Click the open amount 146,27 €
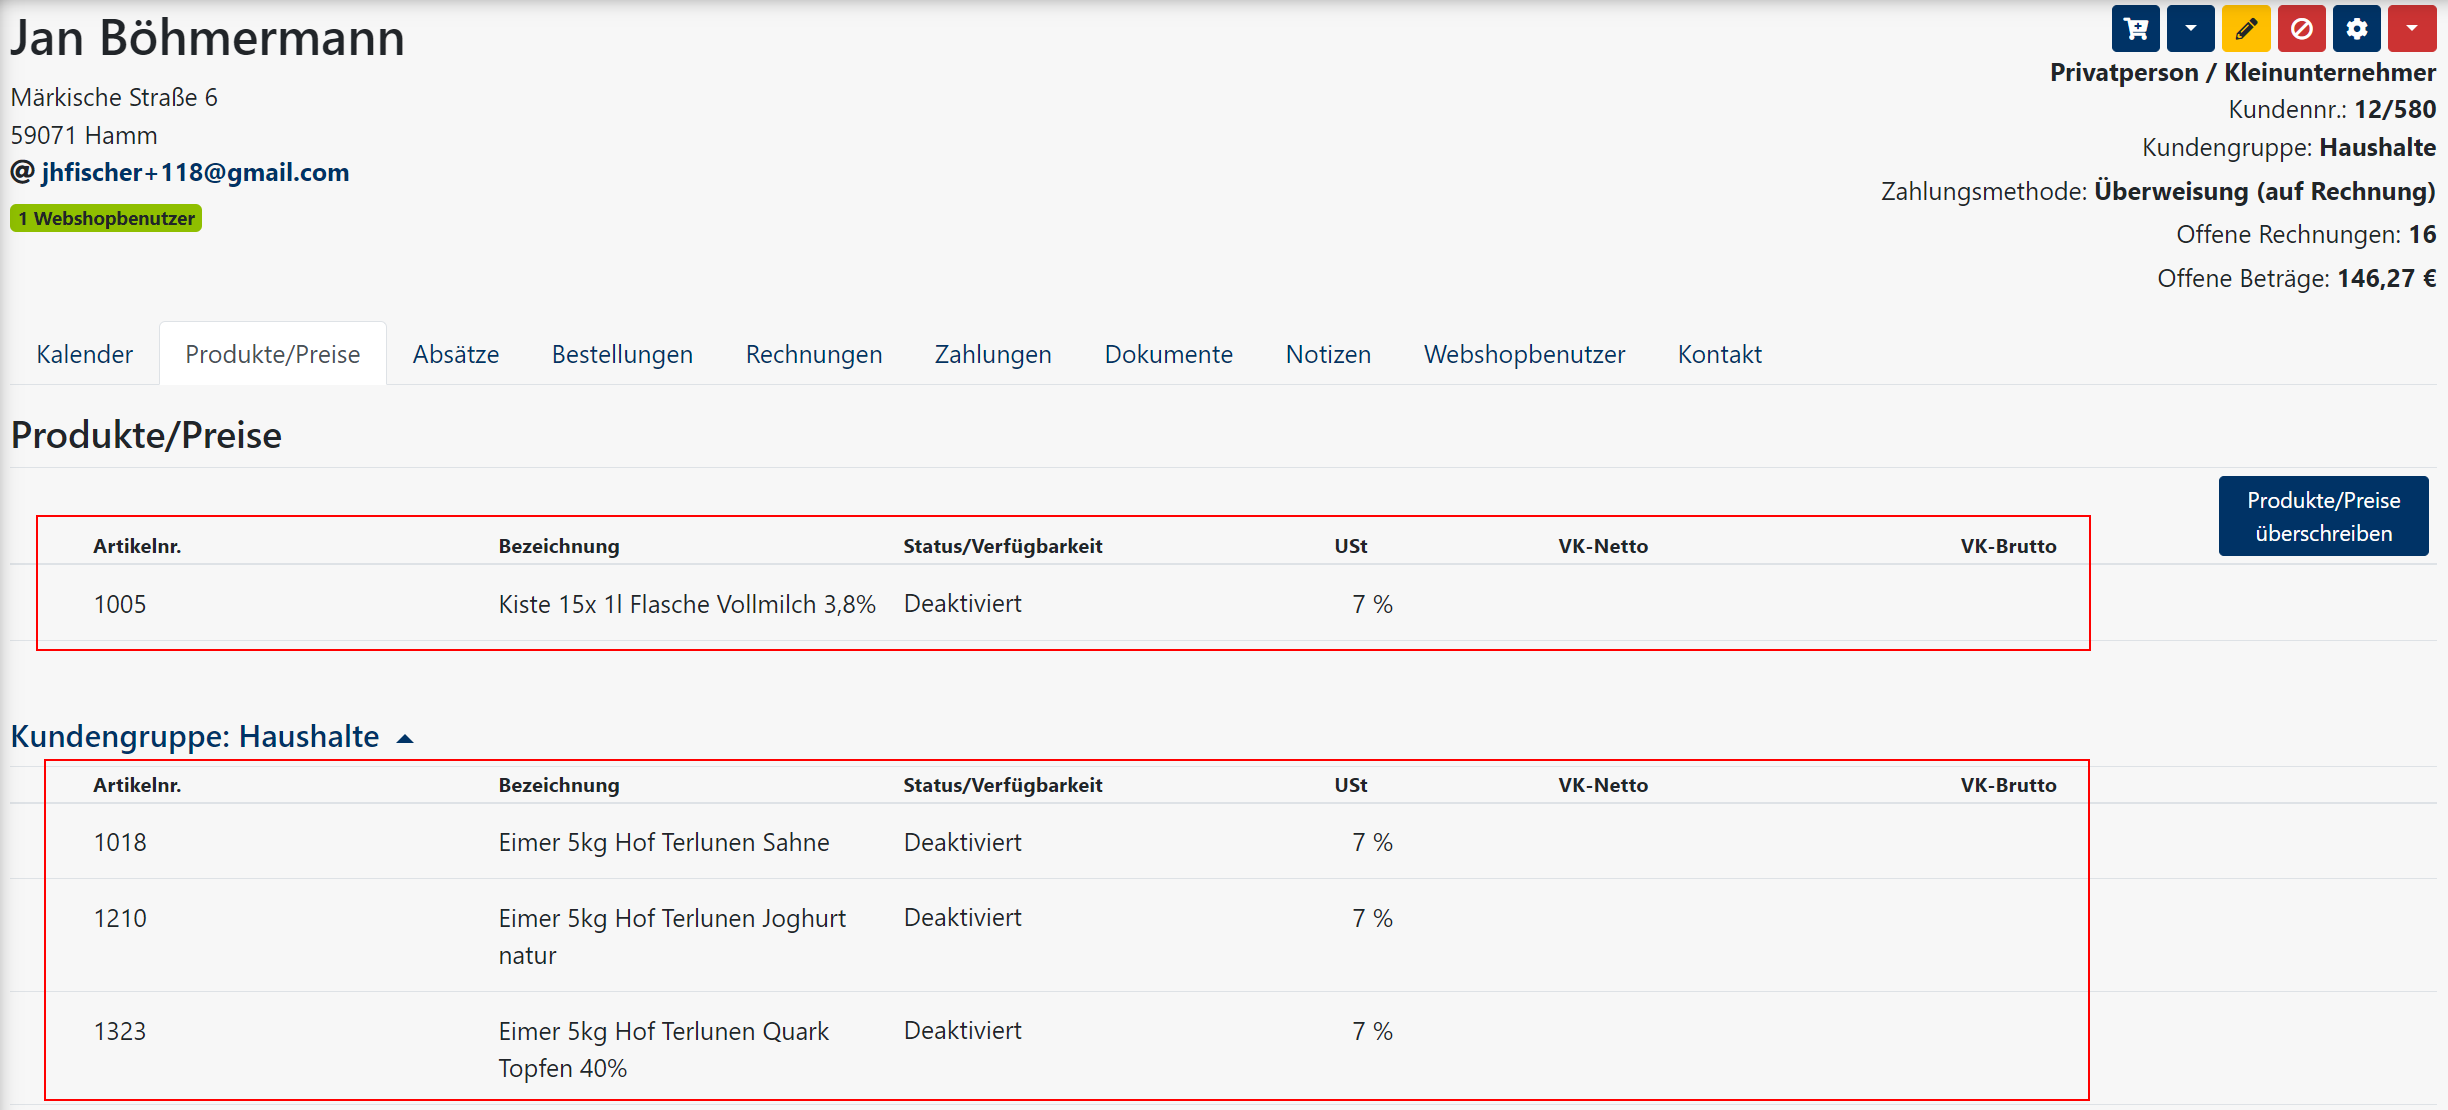Image resolution: width=2448 pixels, height=1110 pixels. (x=2387, y=278)
